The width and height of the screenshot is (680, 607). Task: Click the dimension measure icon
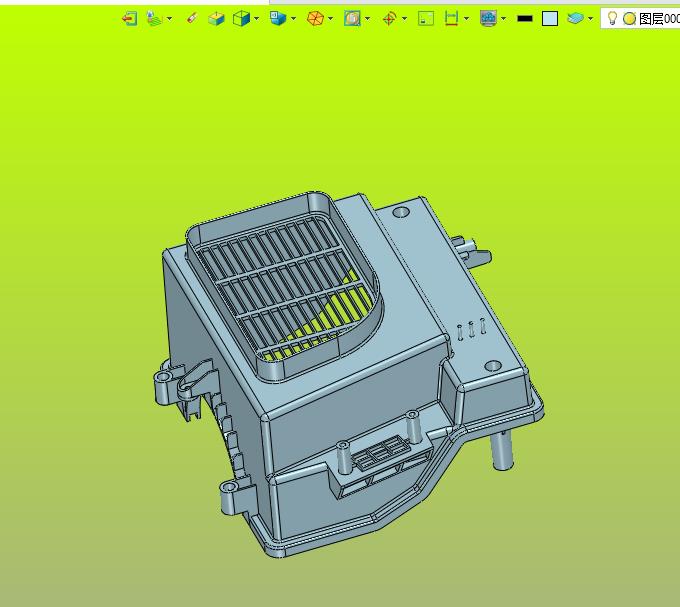coord(451,19)
